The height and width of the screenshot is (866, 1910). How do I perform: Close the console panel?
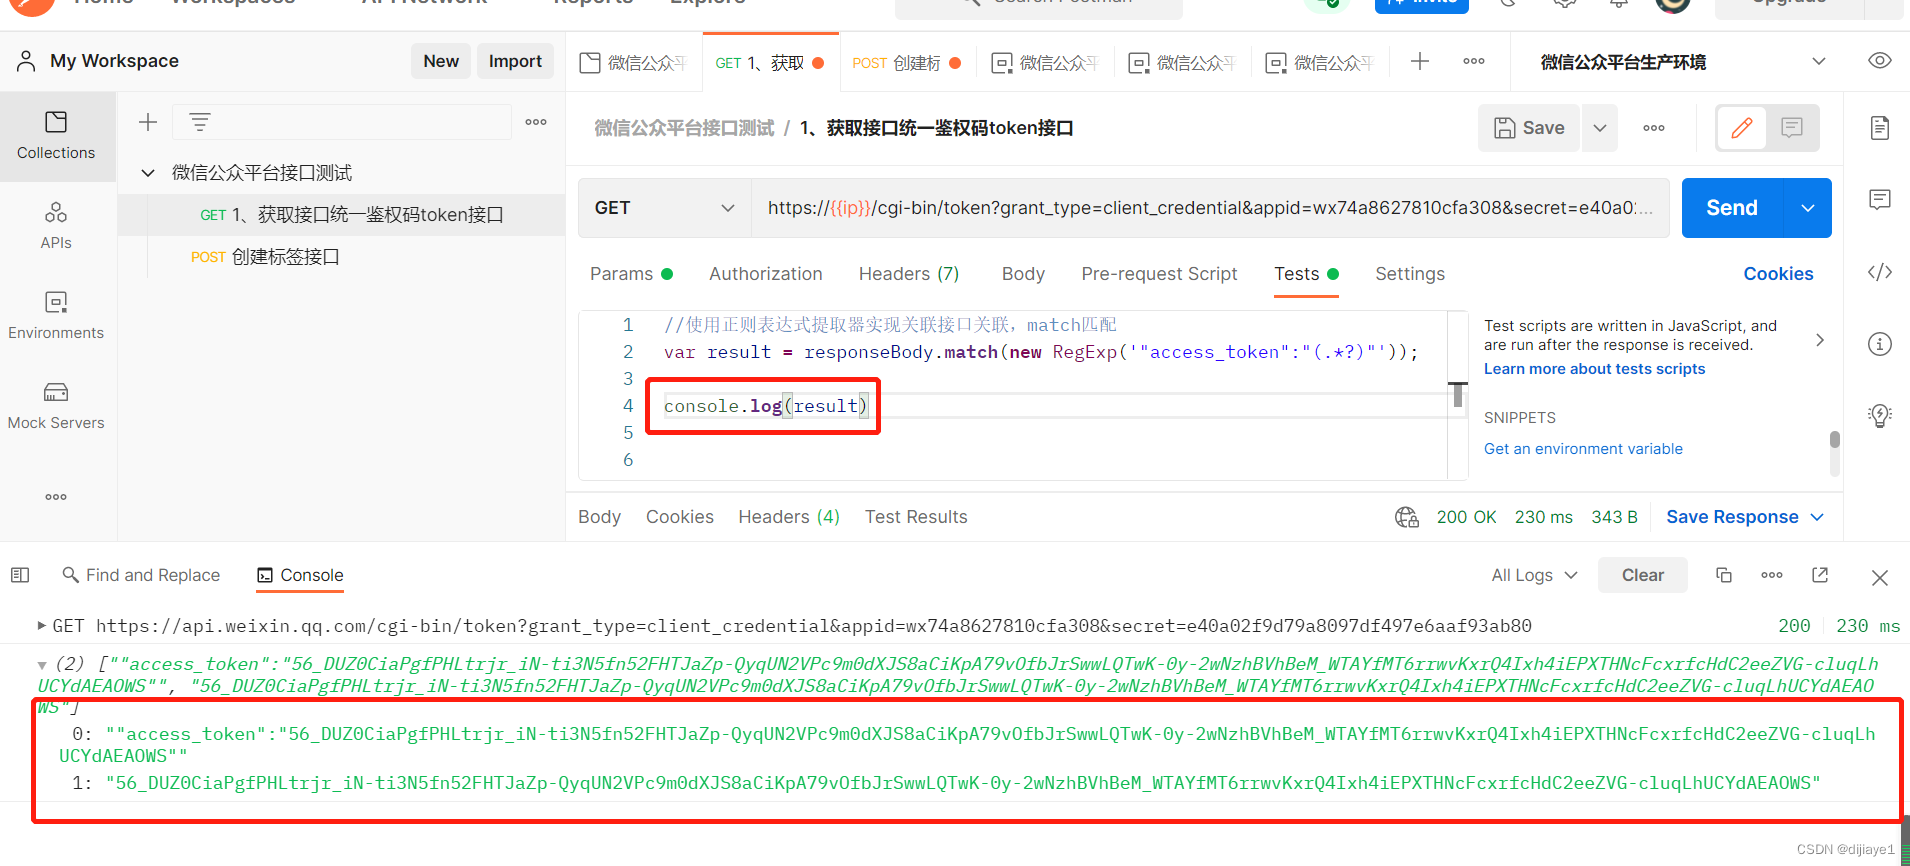coord(1880,577)
